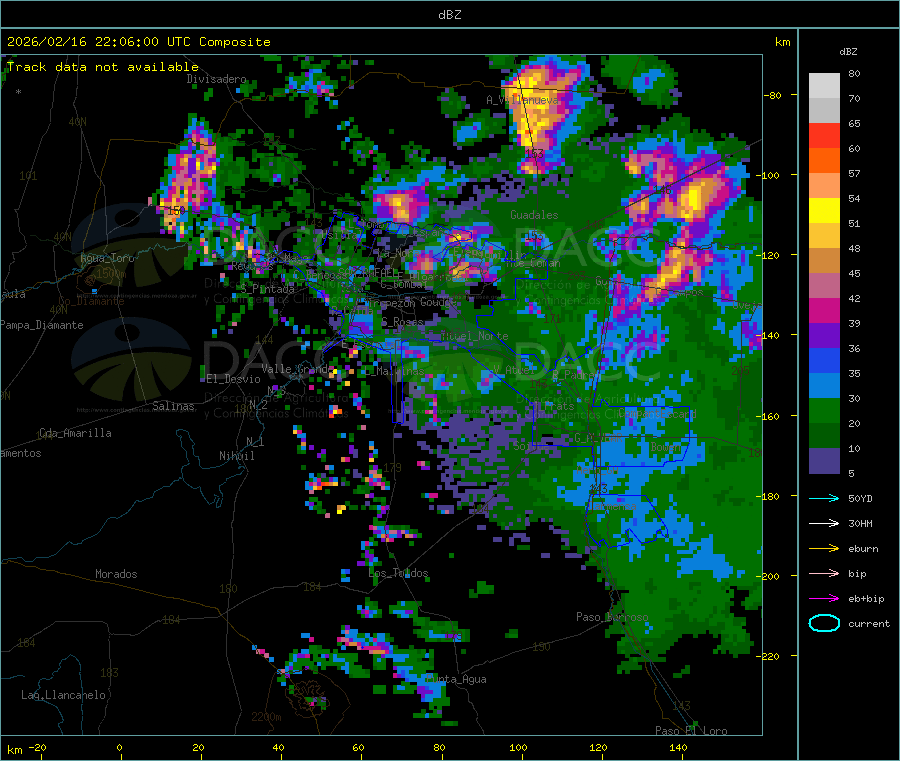Click the 'Lag.Llancanelo' place label

coord(63,695)
